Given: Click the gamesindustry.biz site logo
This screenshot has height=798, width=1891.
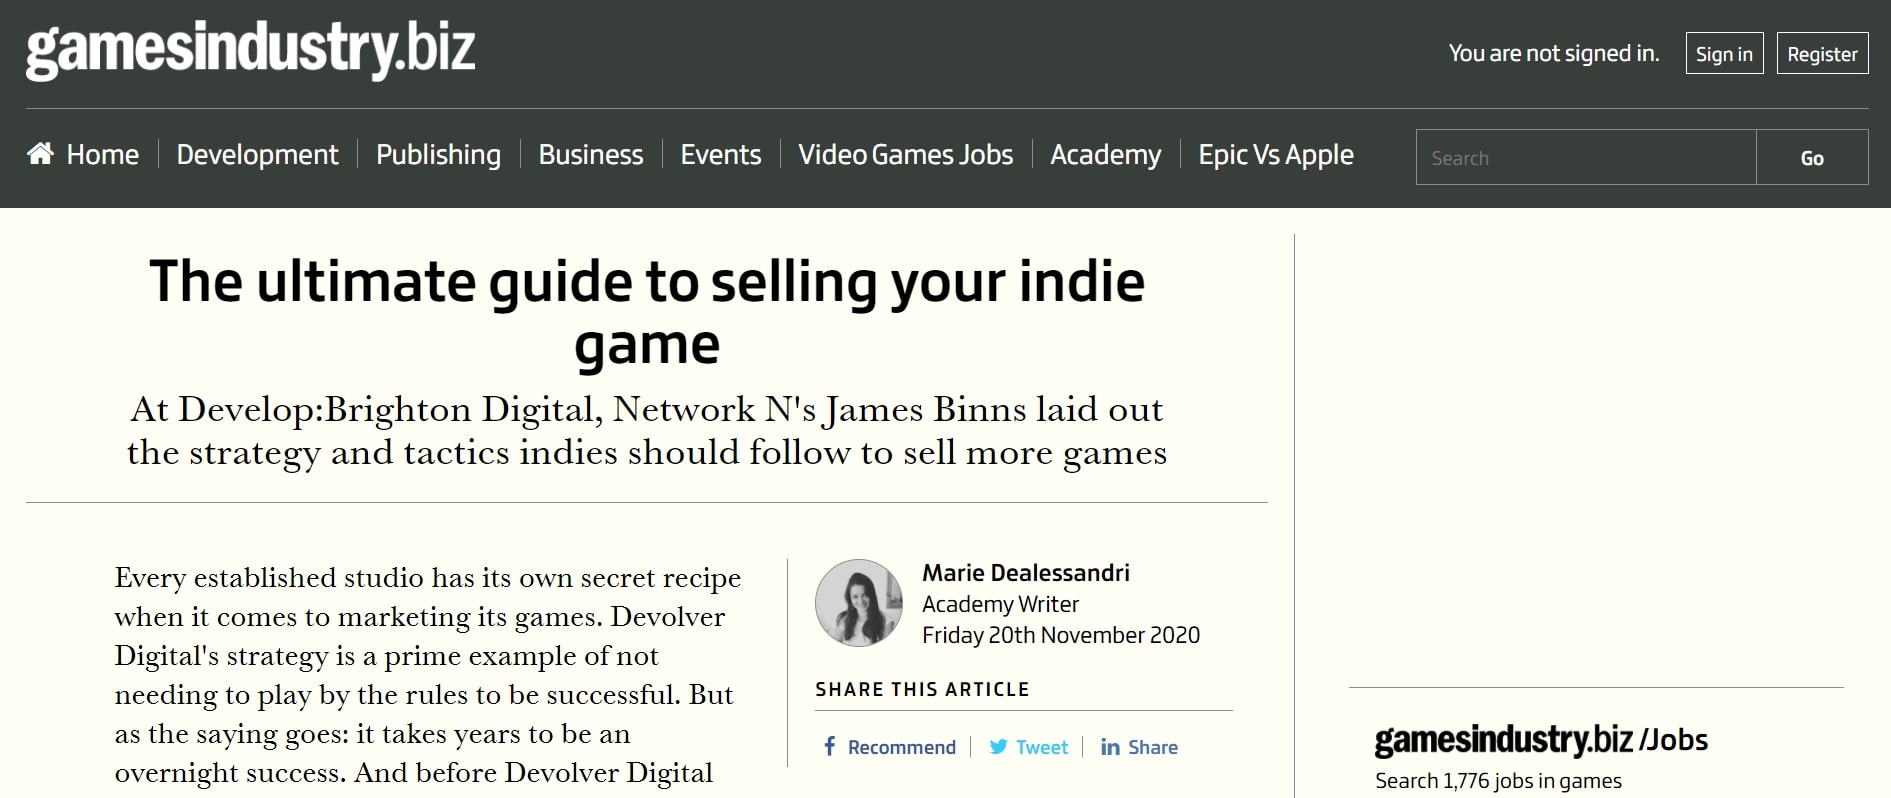Looking at the screenshot, I should pos(250,51).
